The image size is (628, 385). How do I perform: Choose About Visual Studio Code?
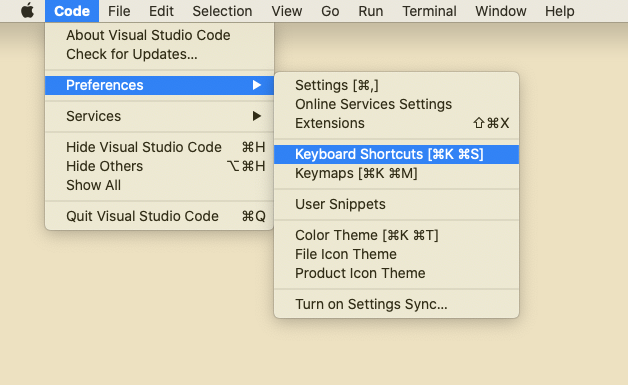(159, 35)
